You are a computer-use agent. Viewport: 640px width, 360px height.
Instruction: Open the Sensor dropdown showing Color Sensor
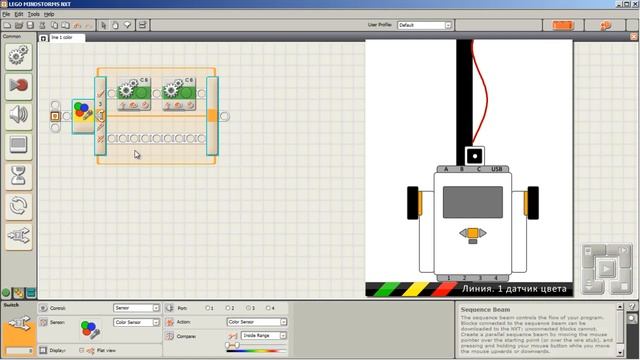136,322
